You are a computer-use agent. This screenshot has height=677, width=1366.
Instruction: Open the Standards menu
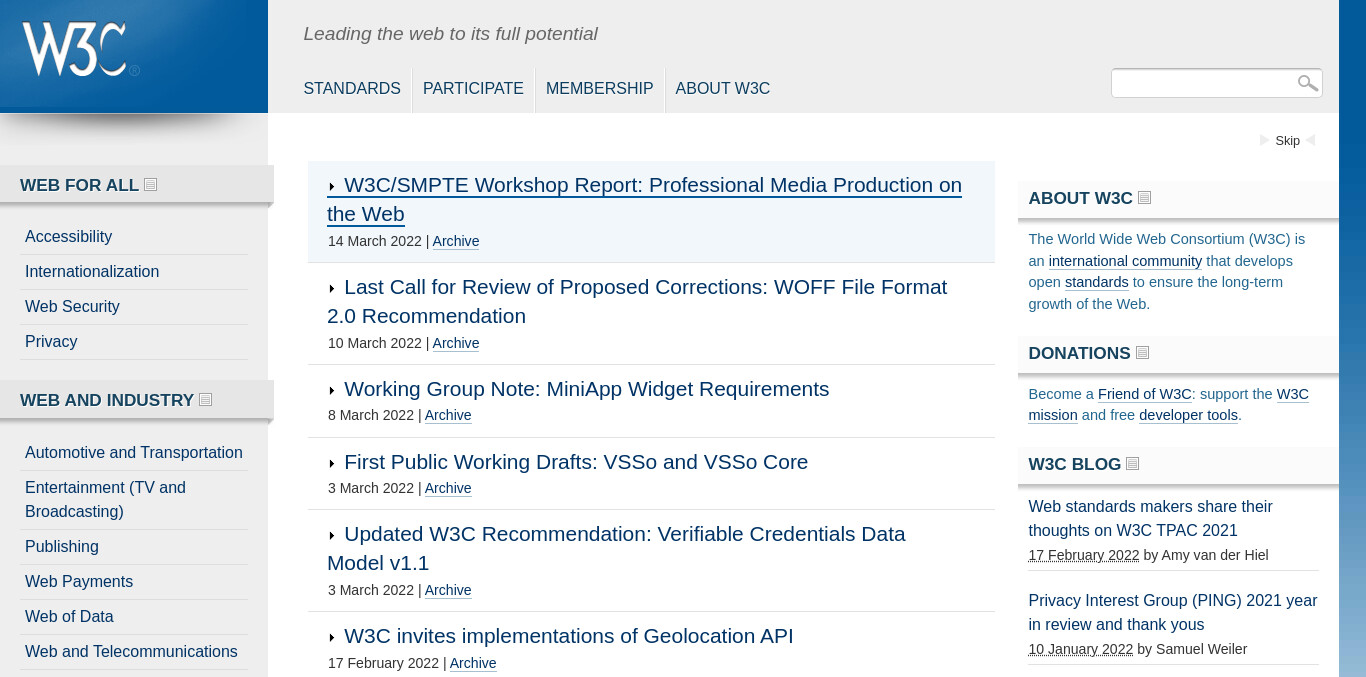(352, 88)
